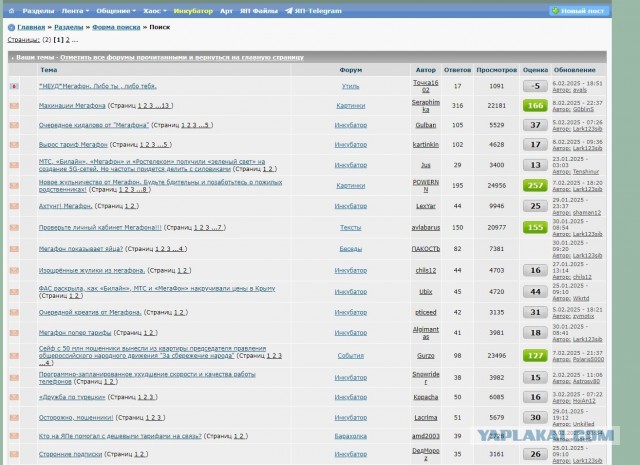Go to Разделы breadcrumb link
This screenshot has width=640, height=465.
click(x=69, y=27)
